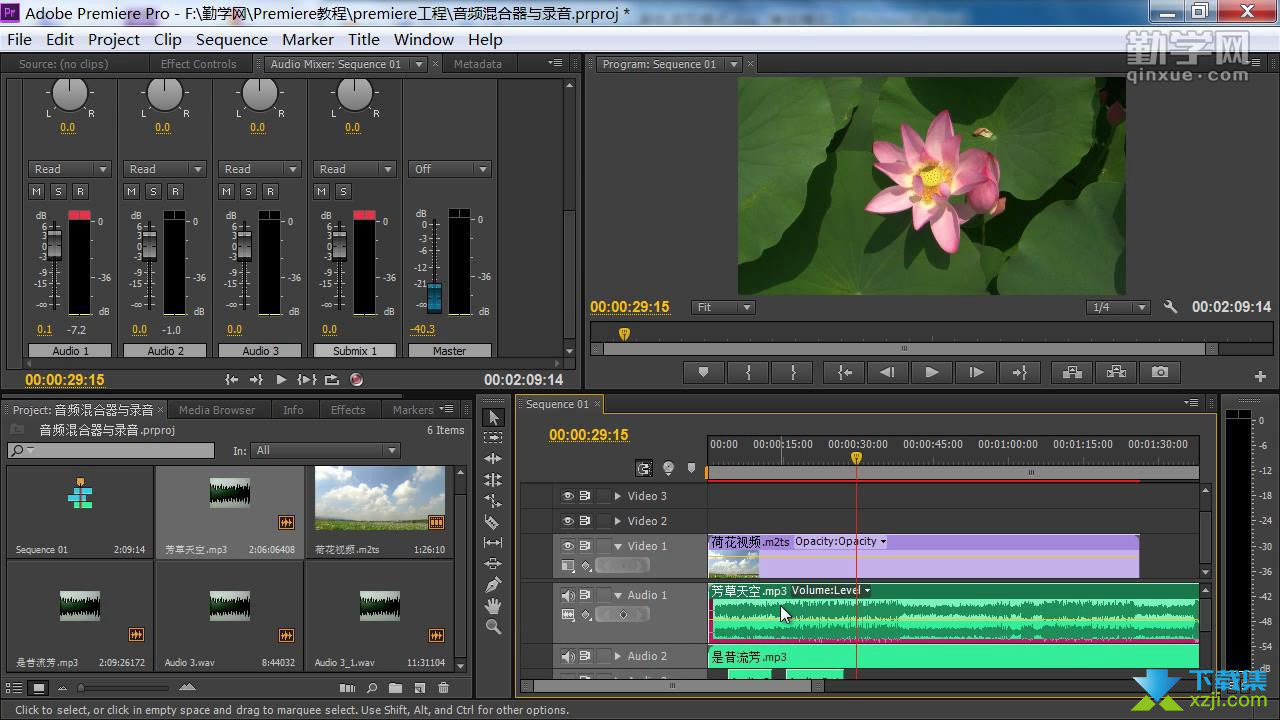Screen dimensions: 1280x720
Task: Click Mark In button in Program monitor
Action: (x=748, y=372)
